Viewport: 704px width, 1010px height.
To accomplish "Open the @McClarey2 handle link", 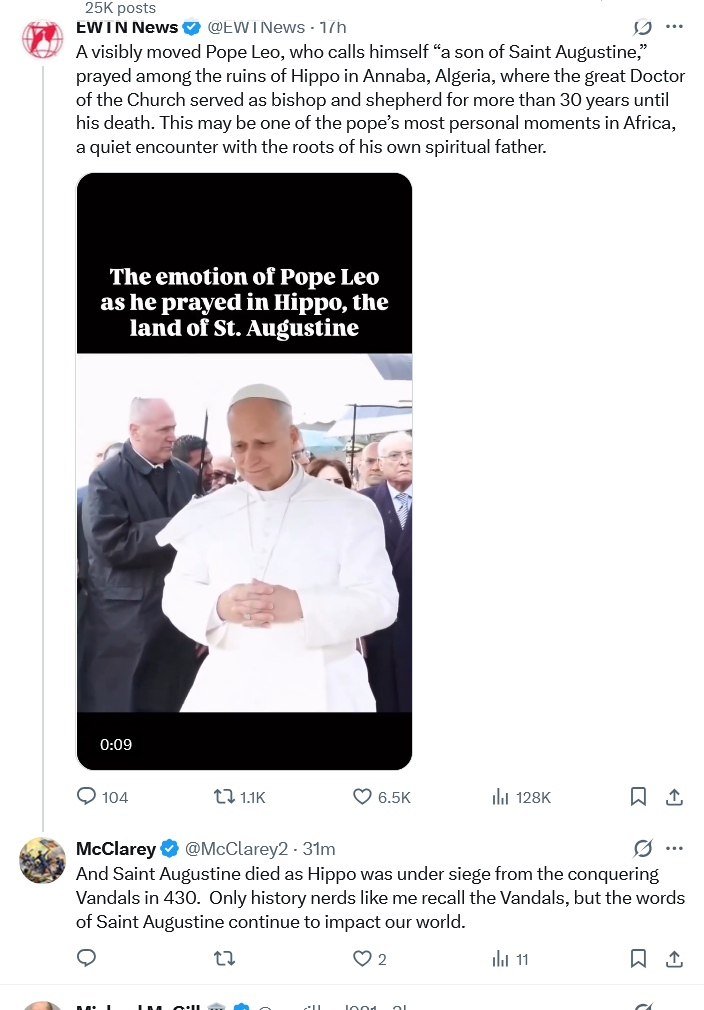I will point(236,849).
